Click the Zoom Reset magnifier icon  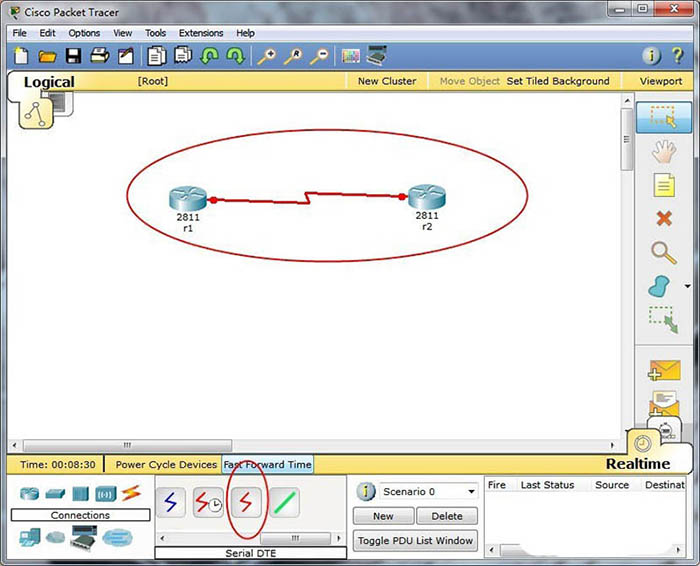click(x=293, y=56)
